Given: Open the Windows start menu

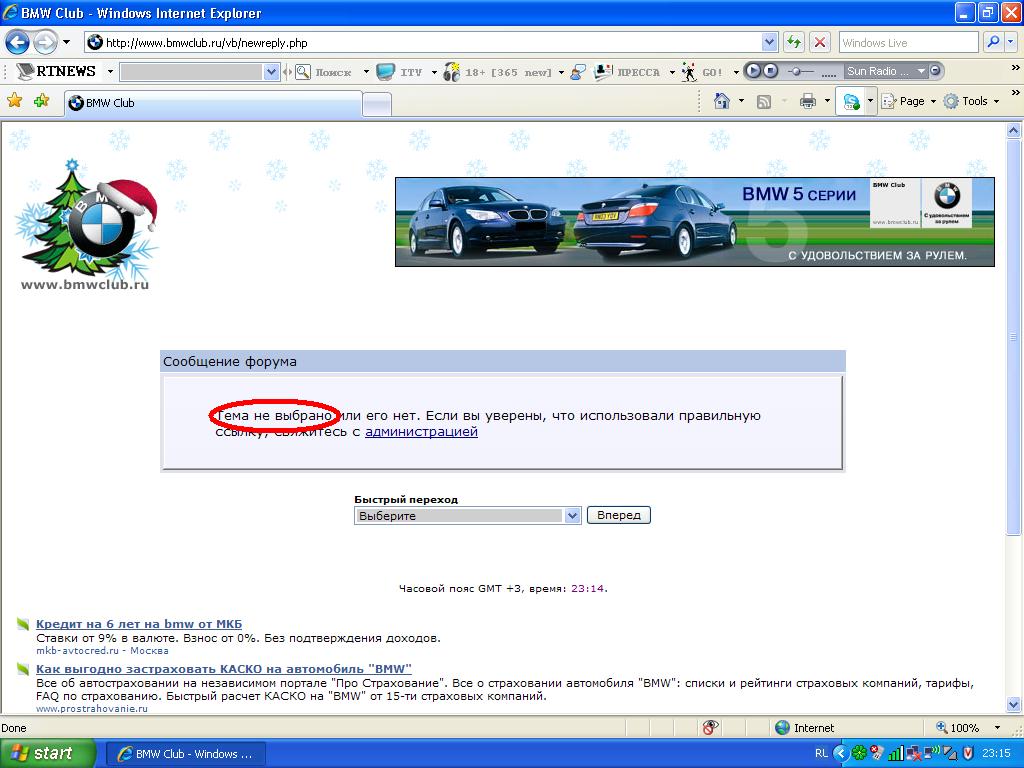Looking at the screenshot, I should (46, 753).
